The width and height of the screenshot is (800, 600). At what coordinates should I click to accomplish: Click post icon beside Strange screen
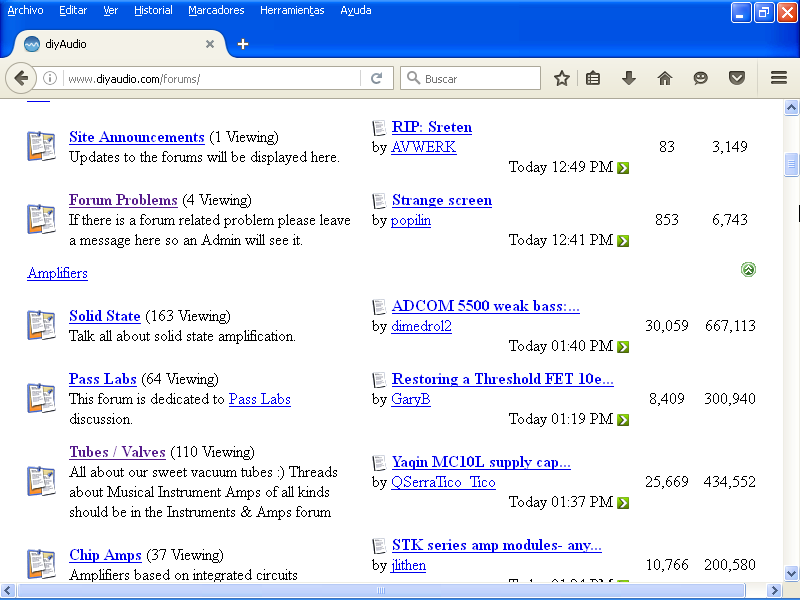379,201
